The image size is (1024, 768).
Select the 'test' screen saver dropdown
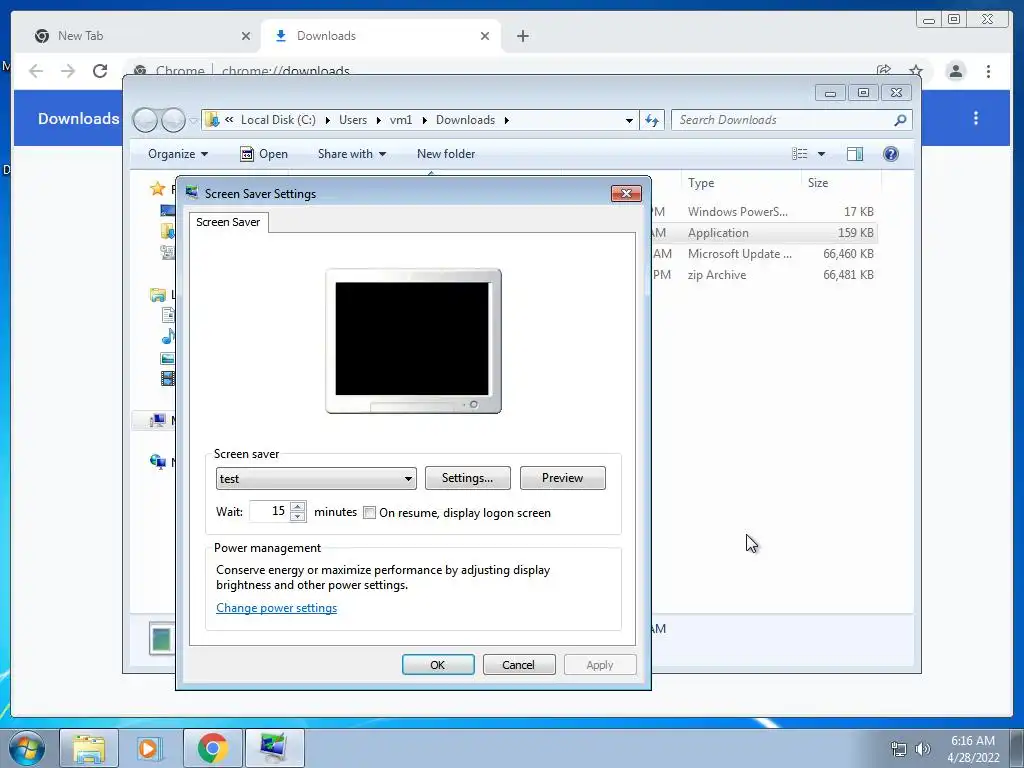coord(316,479)
